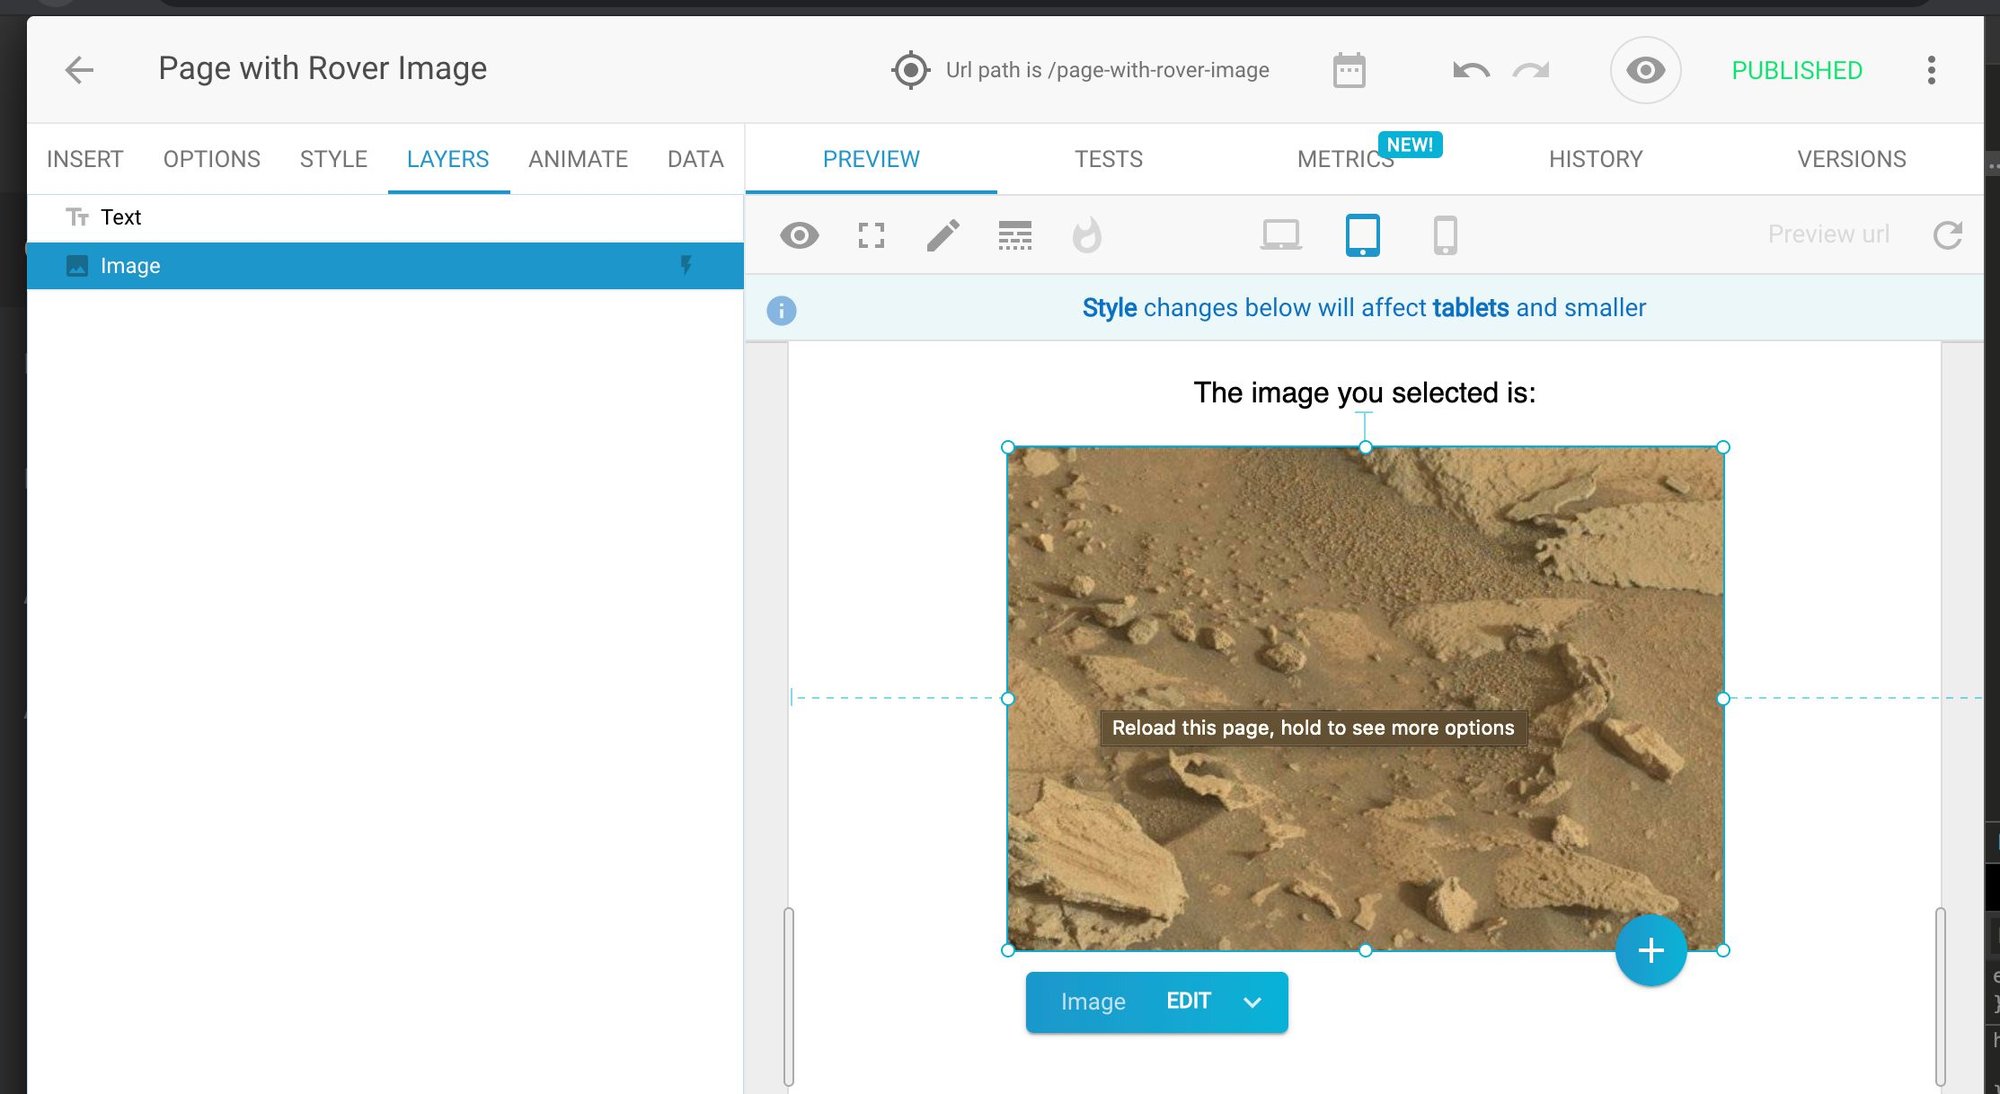Expand the Image EDIT chevron dropdown
The width and height of the screenshot is (2000, 1094).
click(1252, 1002)
